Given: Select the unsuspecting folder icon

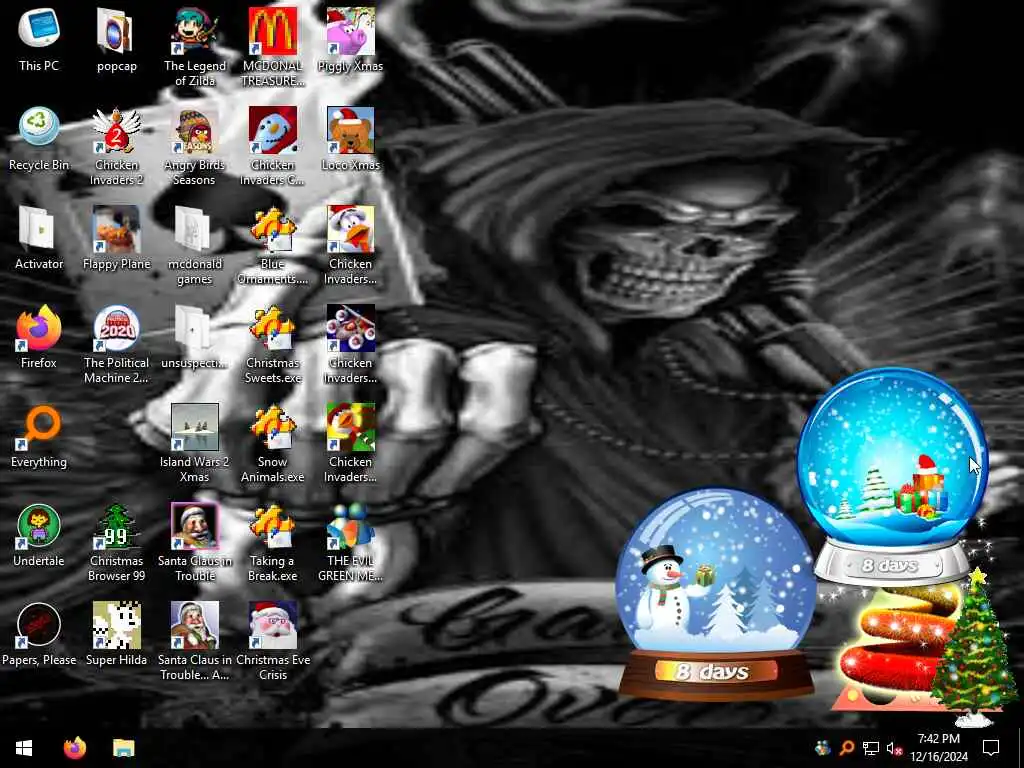Looking at the screenshot, I should [x=195, y=337].
